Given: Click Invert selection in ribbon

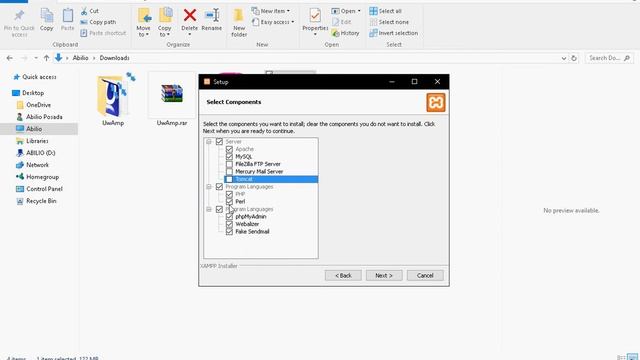Looking at the screenshot, I should 393,33.
